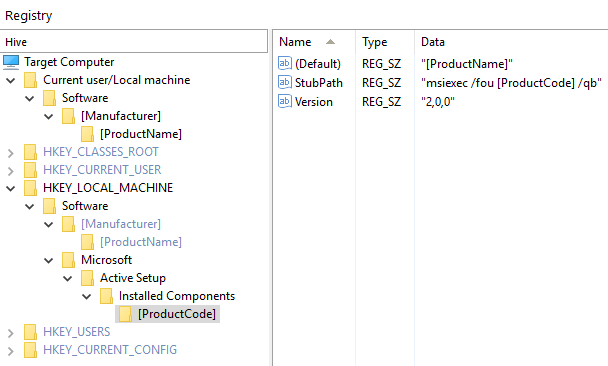Click the Version string value icon
The height and width of the screenshot is (366, 608).
click(x=285, y=101)
